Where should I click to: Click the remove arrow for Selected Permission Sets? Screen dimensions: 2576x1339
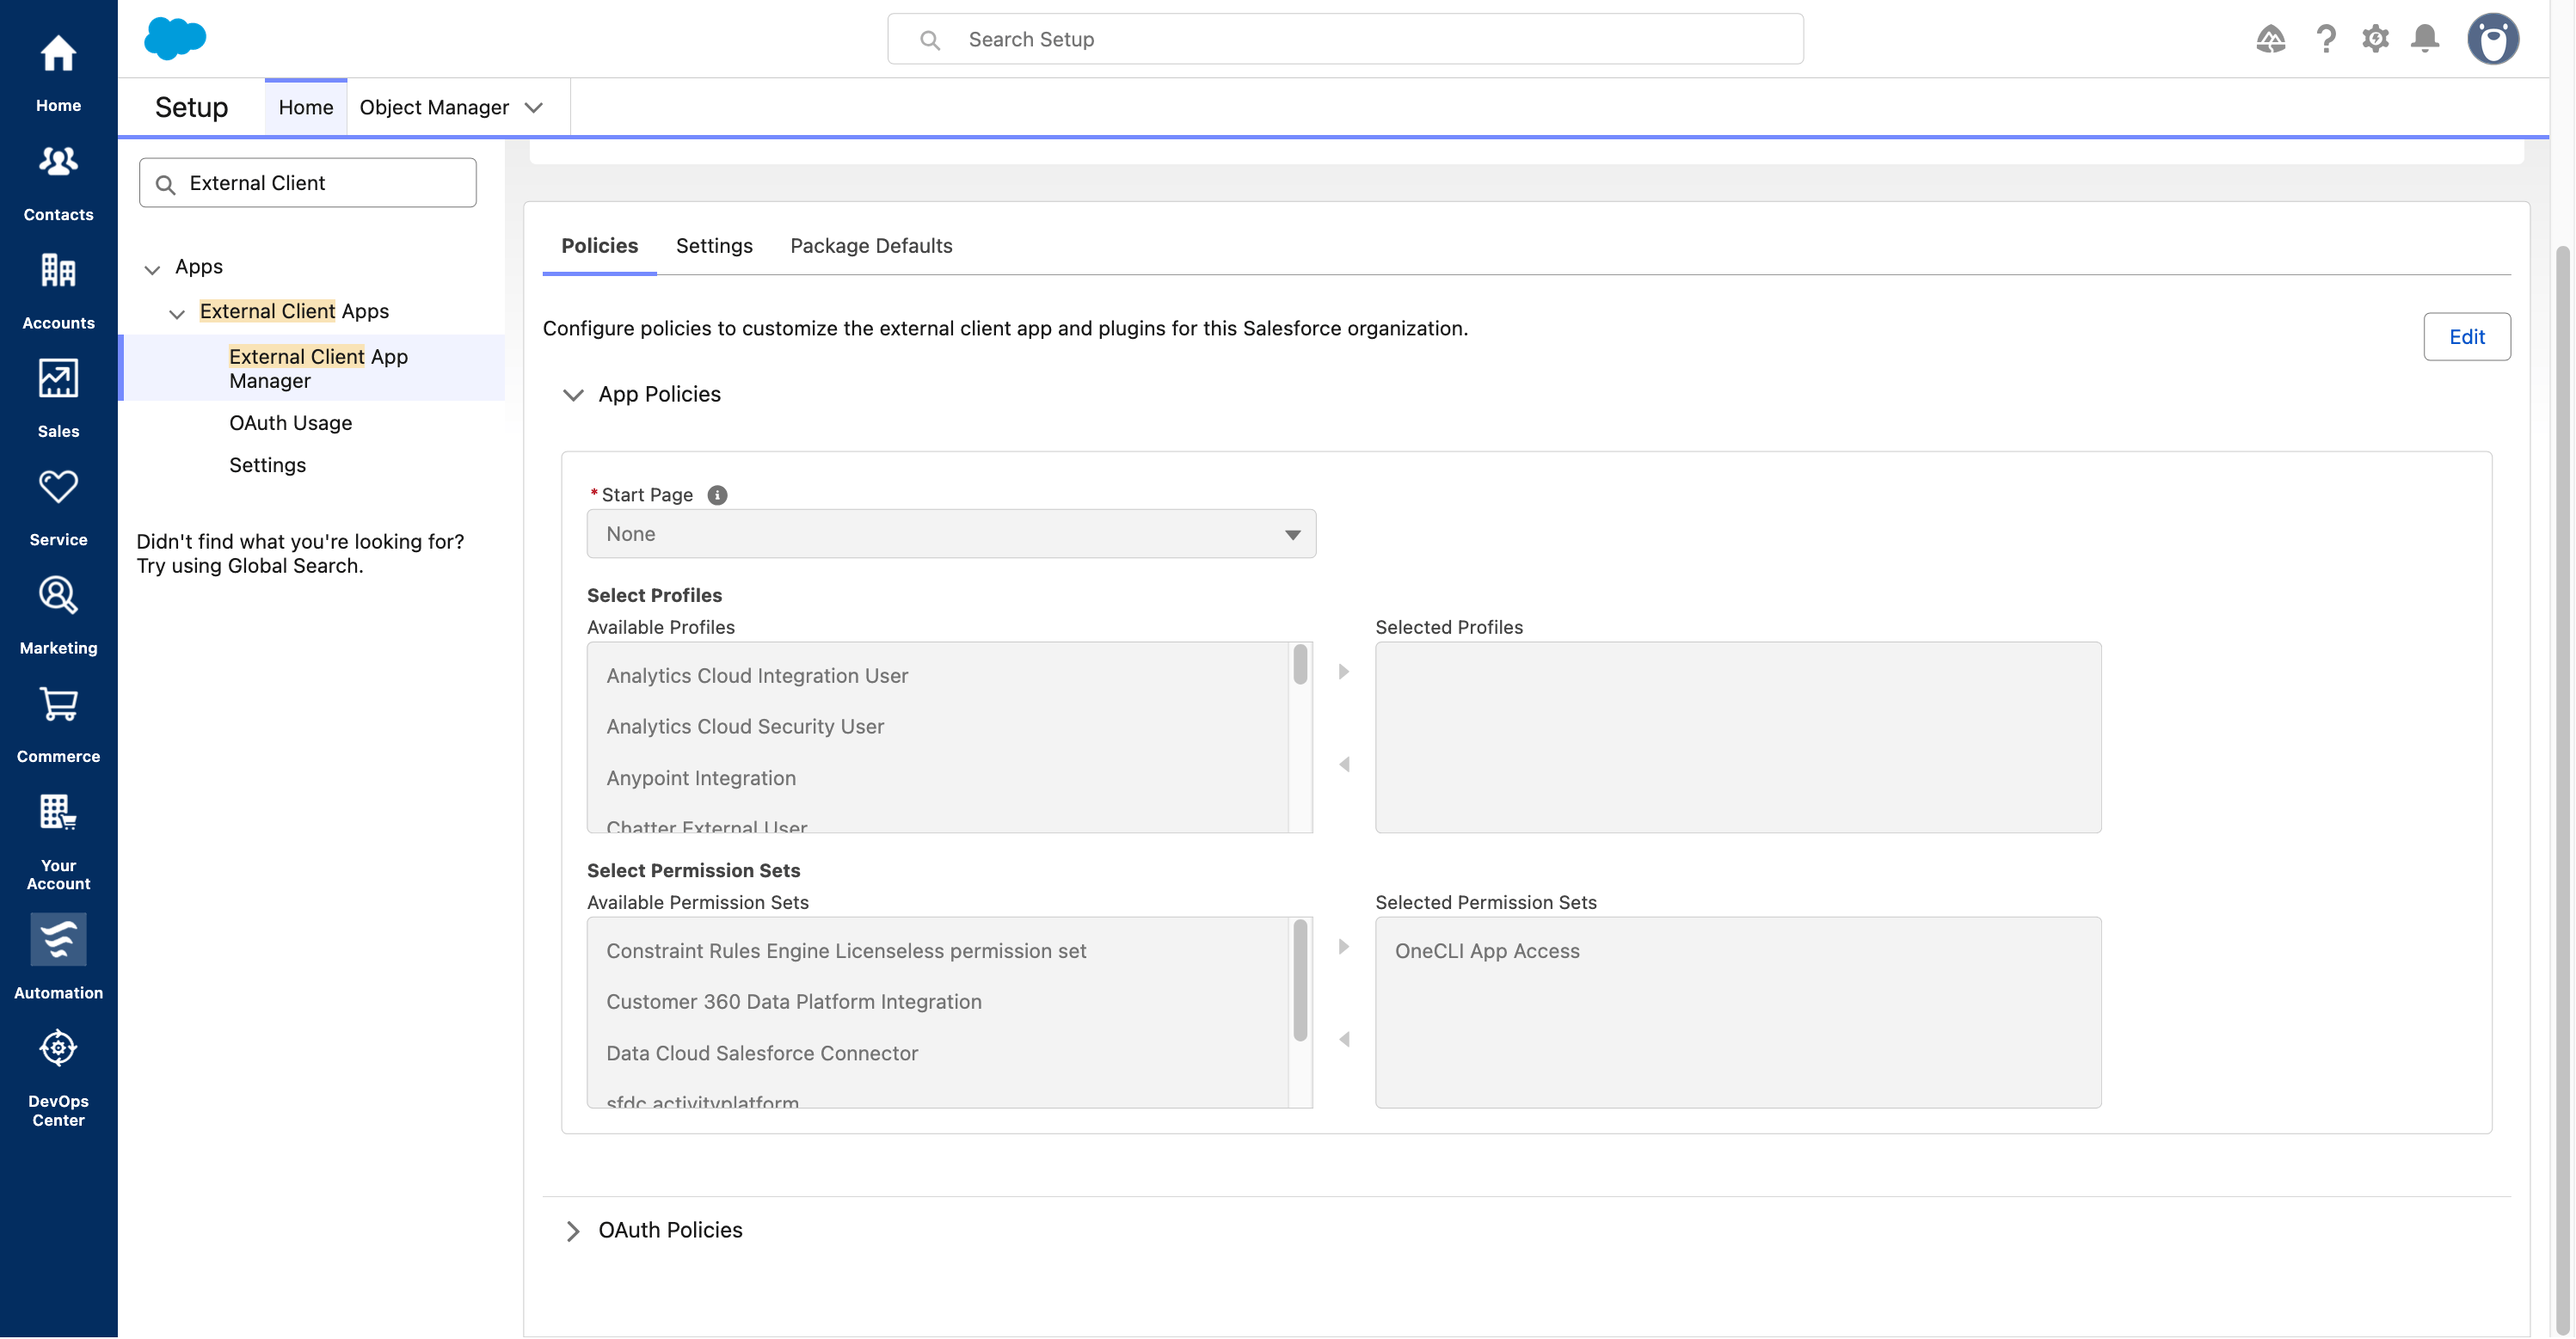[x=1343, y=1040]
